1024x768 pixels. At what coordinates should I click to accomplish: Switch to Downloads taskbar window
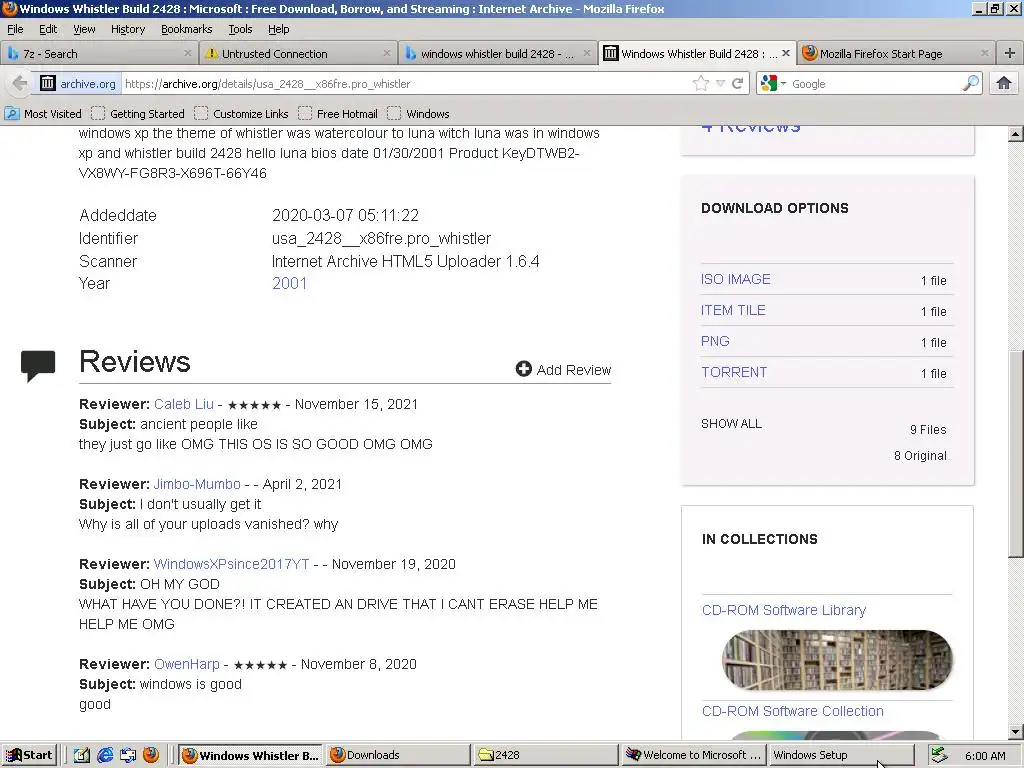pyautogui.click(x=398, y=755)
